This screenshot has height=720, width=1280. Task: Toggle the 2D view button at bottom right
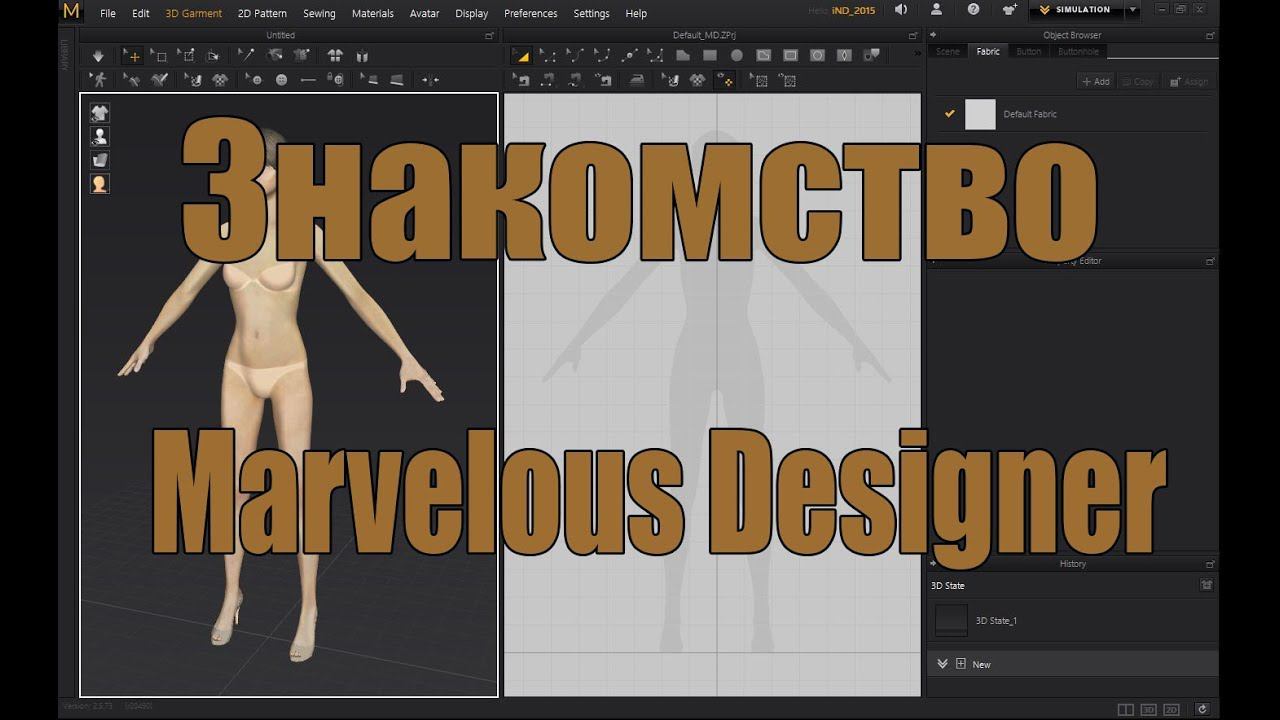pos(1171,710)
